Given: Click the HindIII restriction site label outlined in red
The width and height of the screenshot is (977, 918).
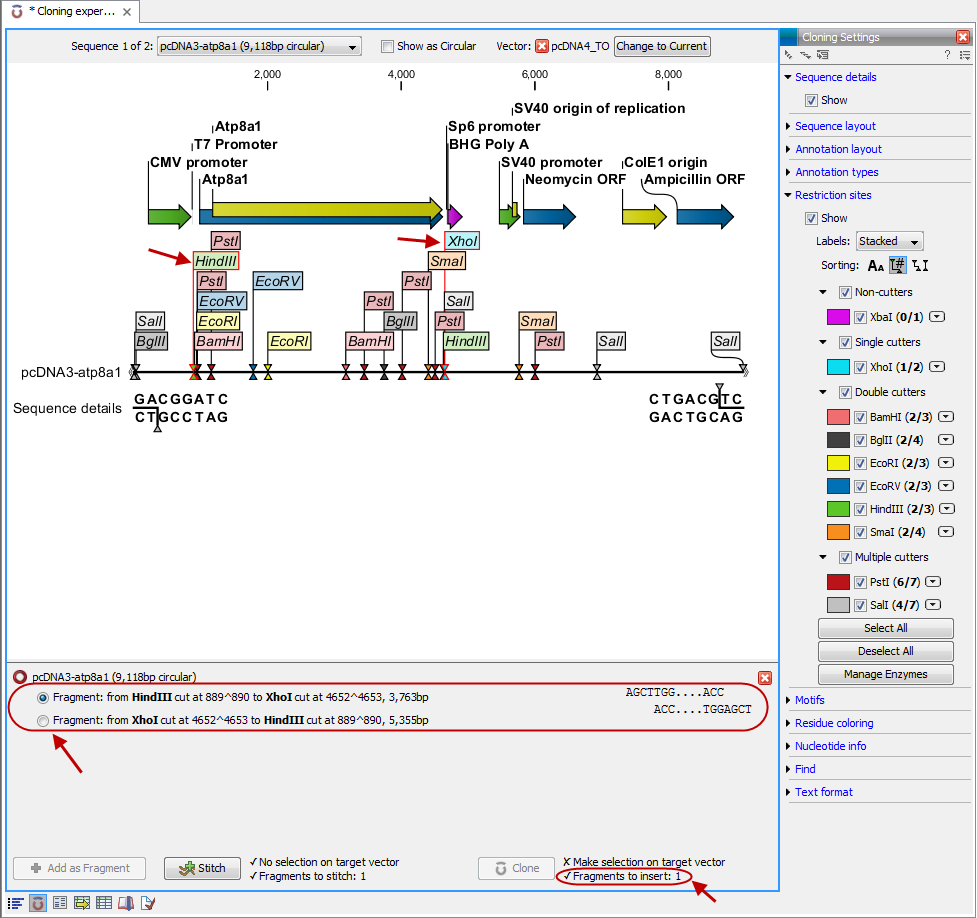Looking at the screenshot, I should click(216, 260).
